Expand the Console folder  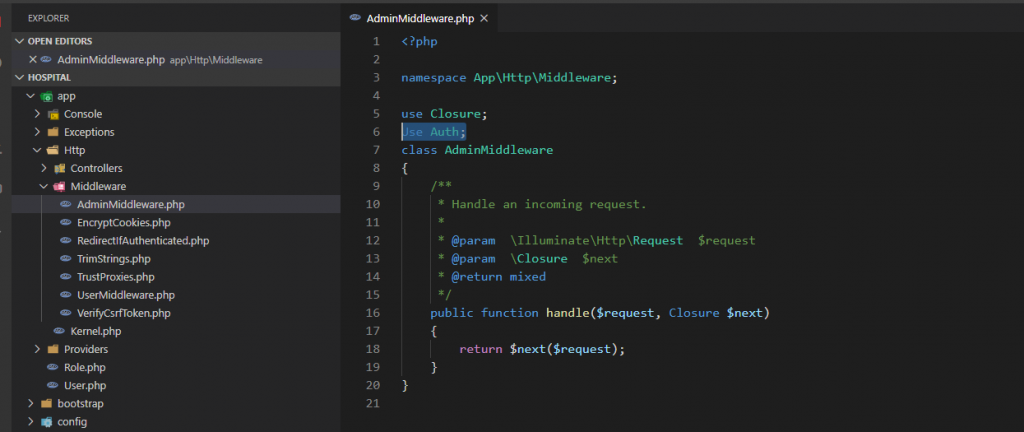[x=37, y=114]
